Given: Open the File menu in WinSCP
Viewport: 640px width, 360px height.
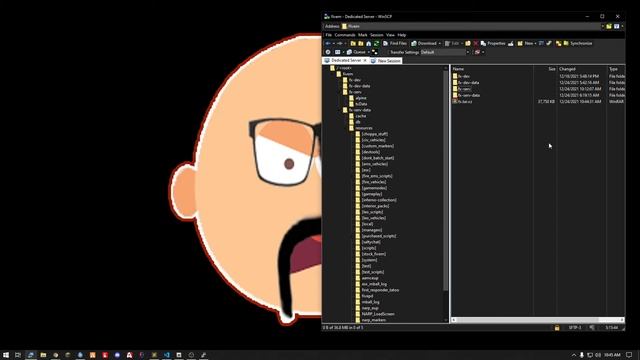Looking at the screenshot, I should (329, 35).
